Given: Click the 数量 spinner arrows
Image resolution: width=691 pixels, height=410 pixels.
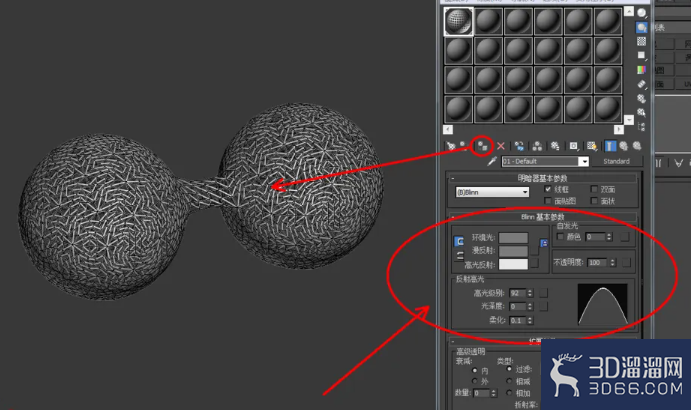Looking at the screenshot, I should click(494, 392).
